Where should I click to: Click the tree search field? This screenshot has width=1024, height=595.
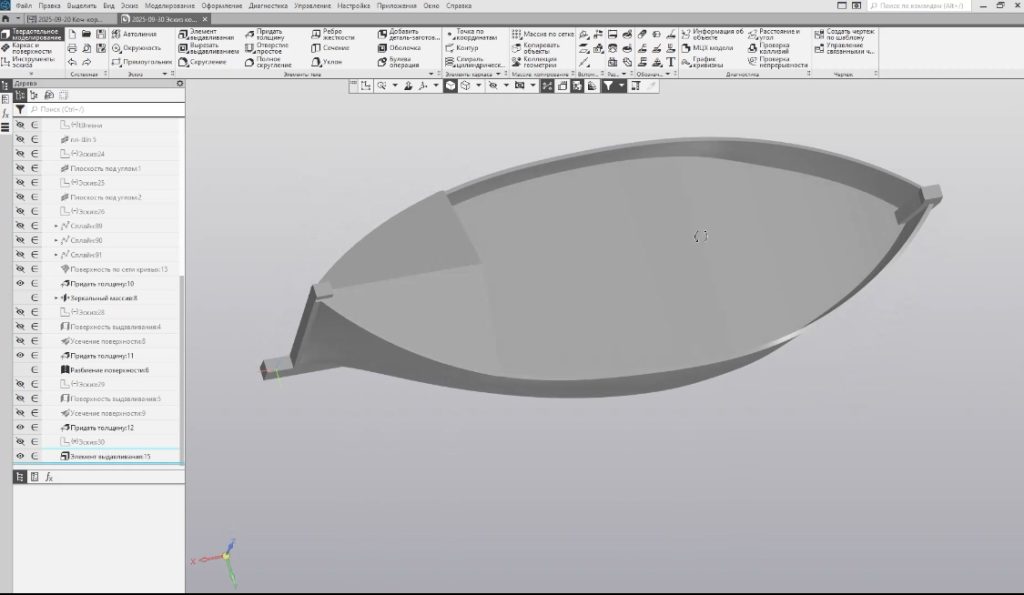click(x=100, y=109)
